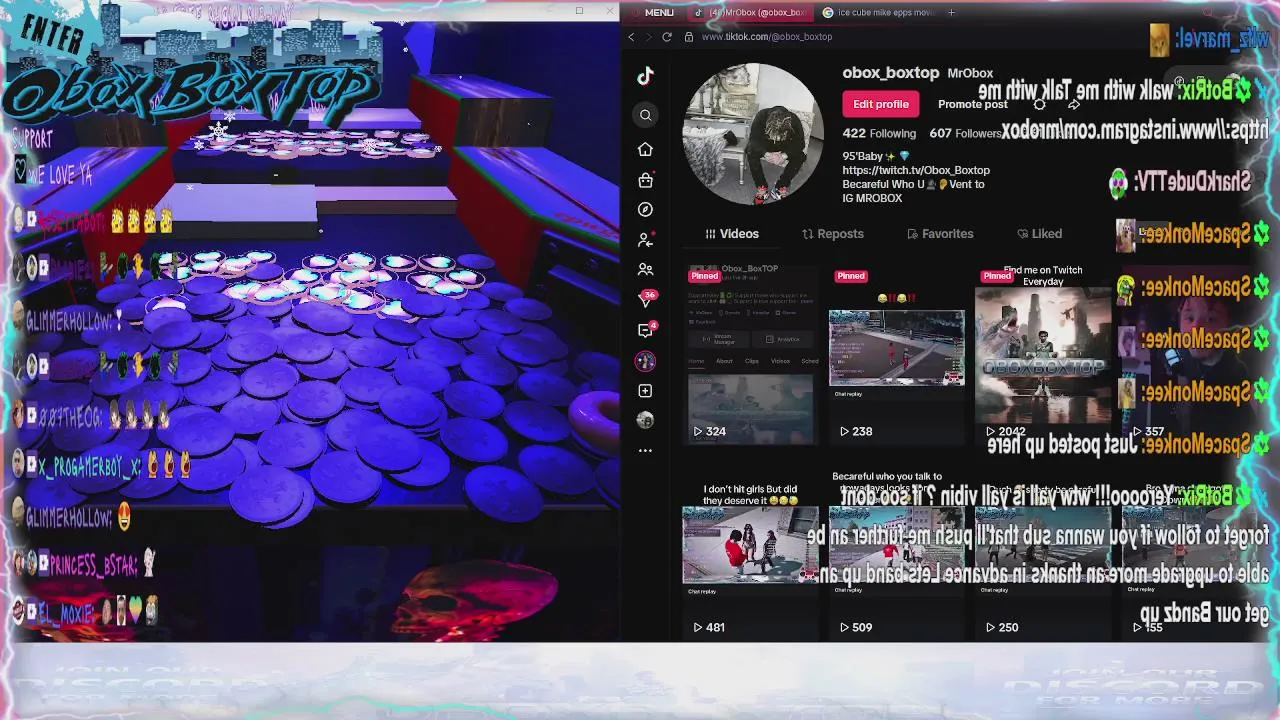Open TikTok search in sidebar
Viewport: 1280px width, 720px height.
(645, 115)
